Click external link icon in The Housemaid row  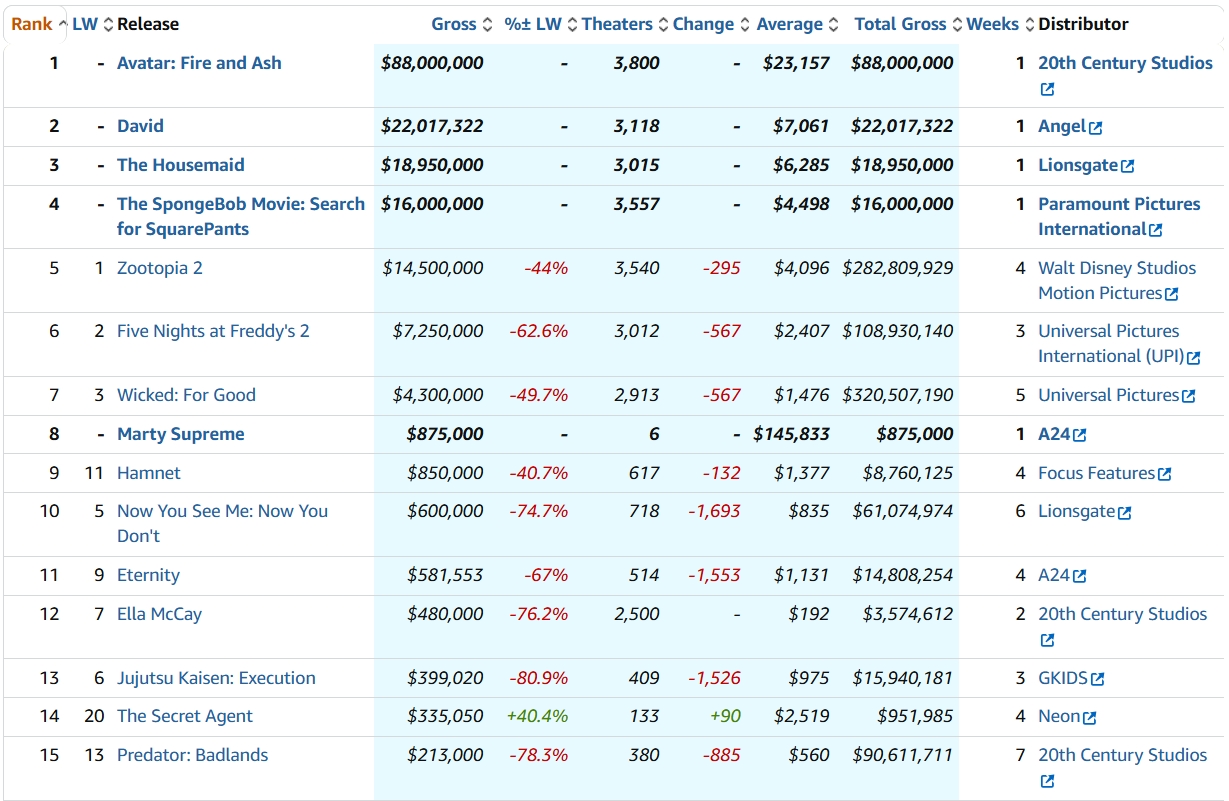point(1128,166)
